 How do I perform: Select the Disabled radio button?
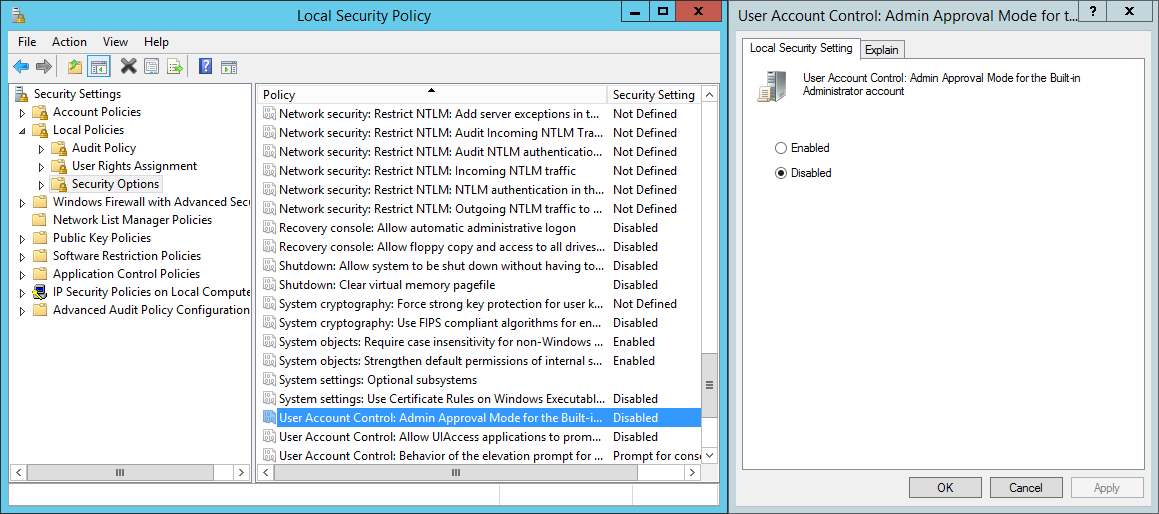pos(781,173)
